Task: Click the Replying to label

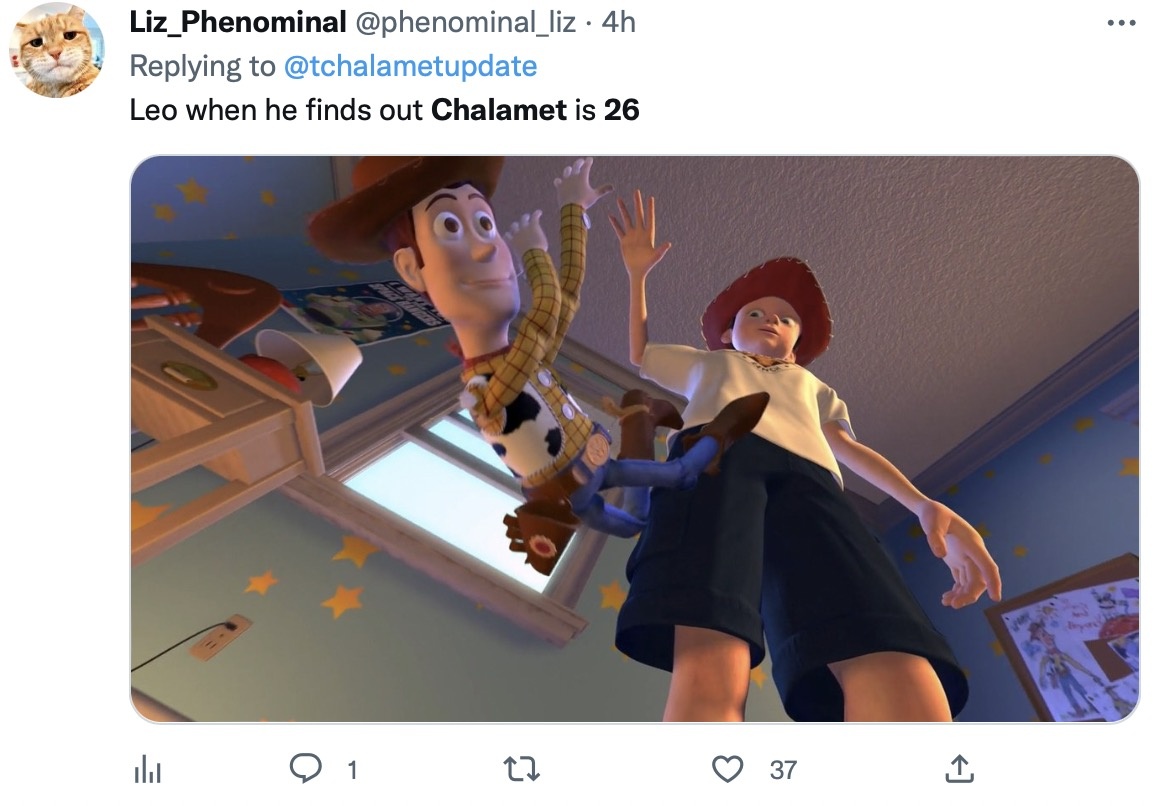Action: point(202,66)
